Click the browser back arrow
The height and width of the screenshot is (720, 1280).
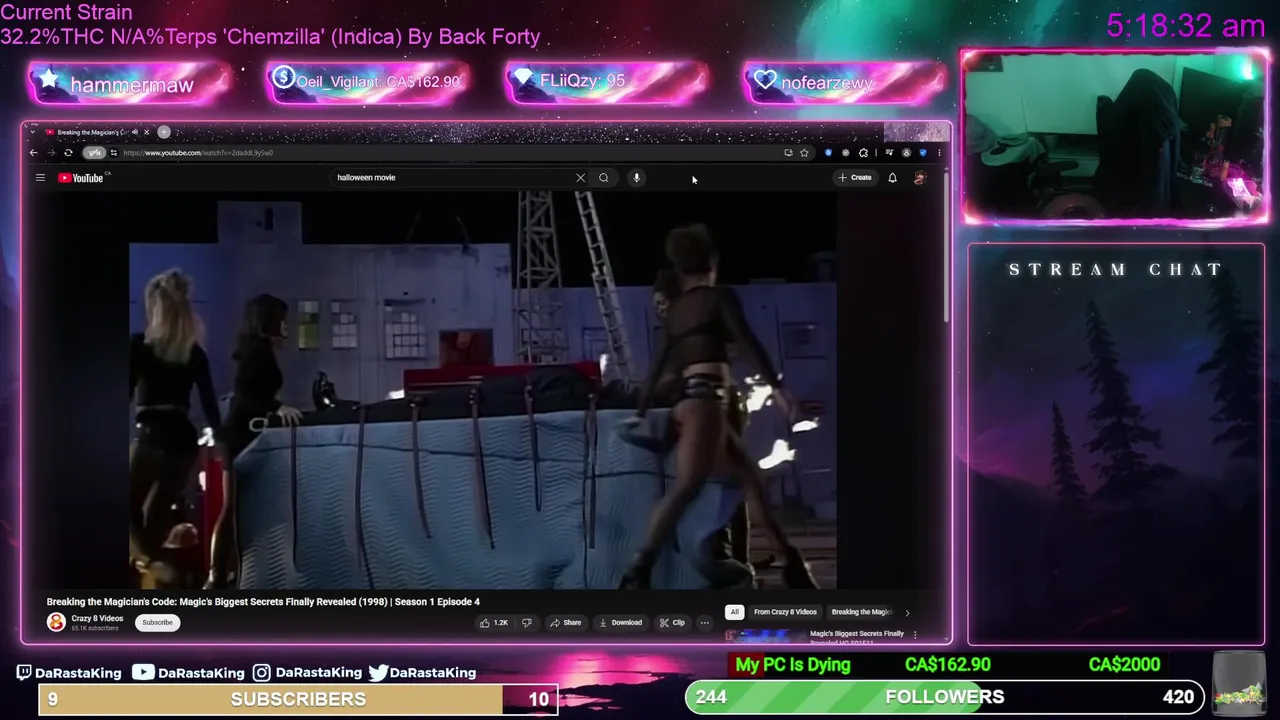pos(33,153)
